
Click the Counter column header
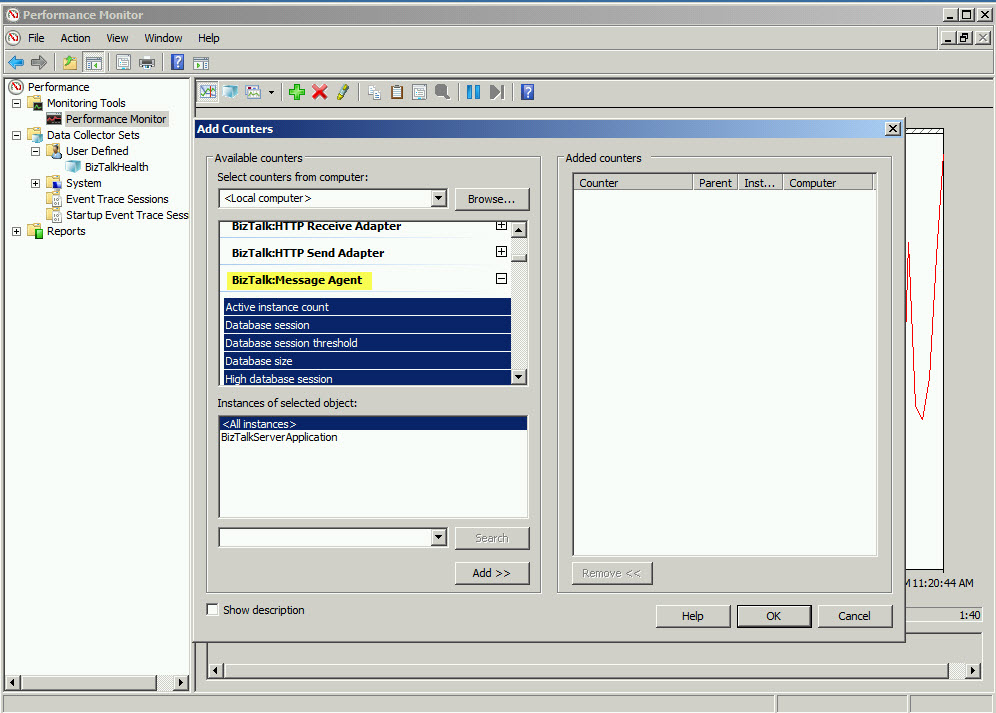click(x=633, y=183)
